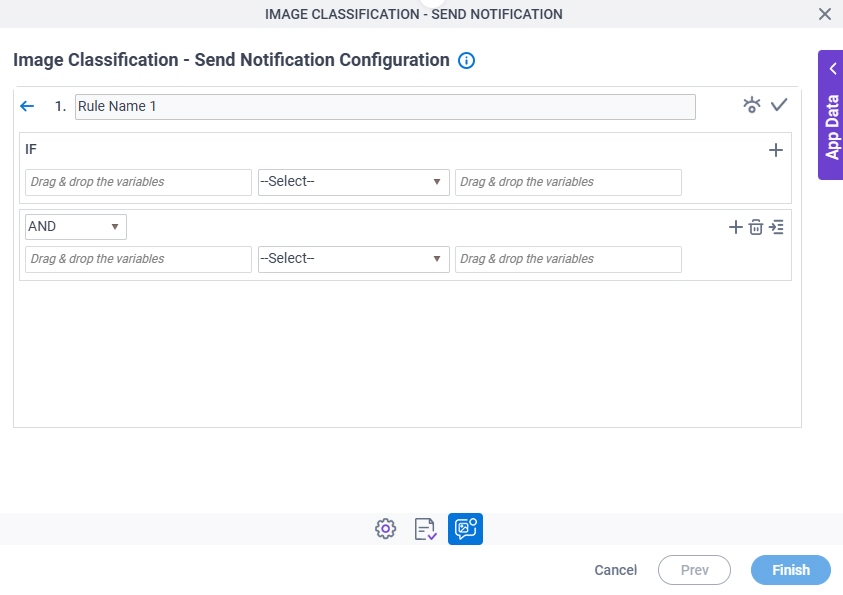Click the Finish button
This screenshot has width=843, height=595.
click(x=790, y=570)
